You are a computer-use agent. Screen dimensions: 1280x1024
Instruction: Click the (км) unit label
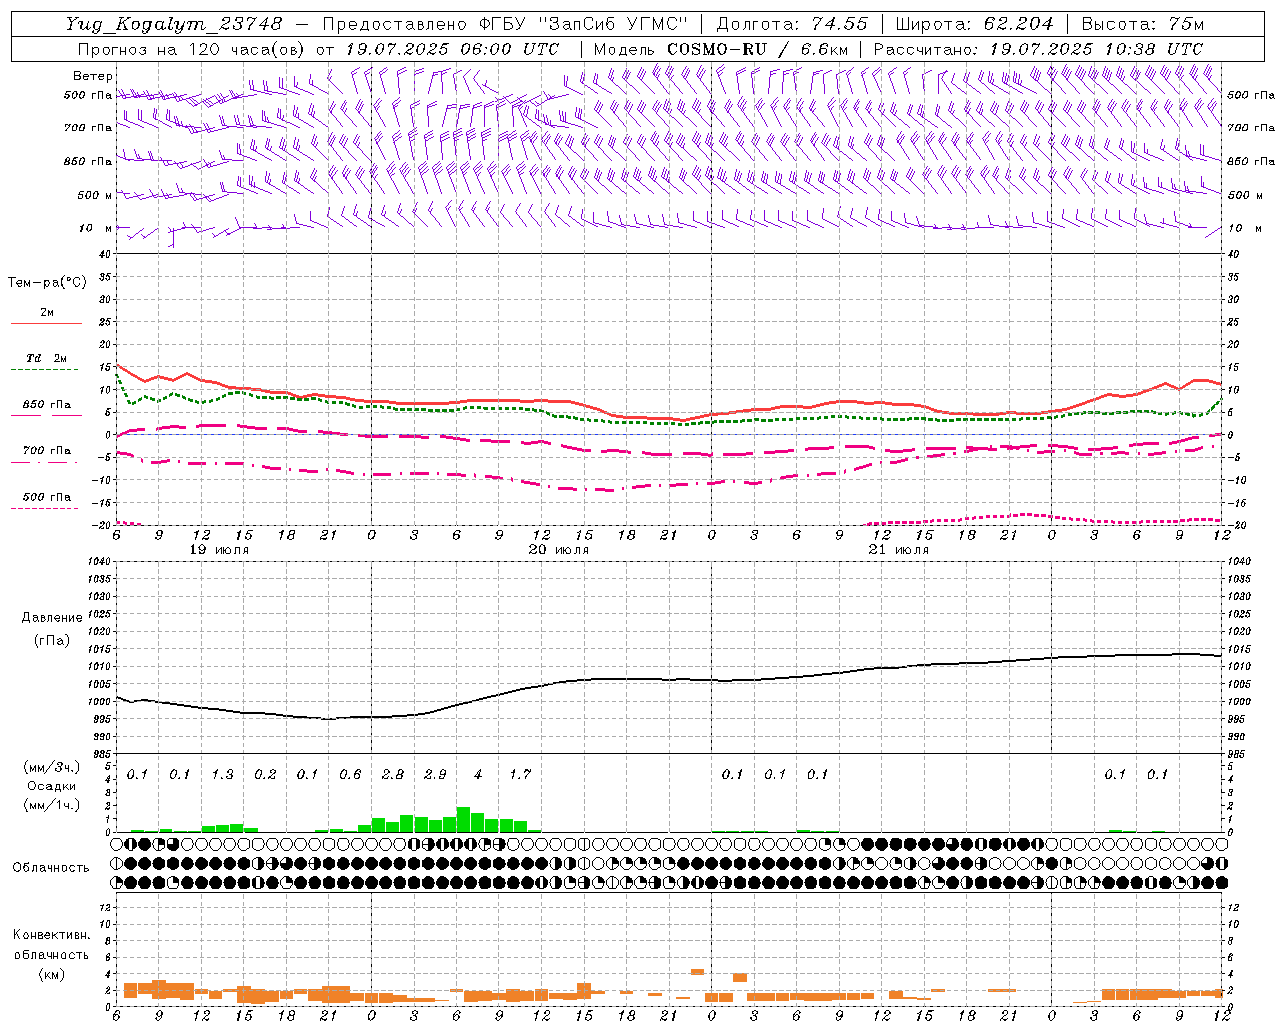pos(51,974)
